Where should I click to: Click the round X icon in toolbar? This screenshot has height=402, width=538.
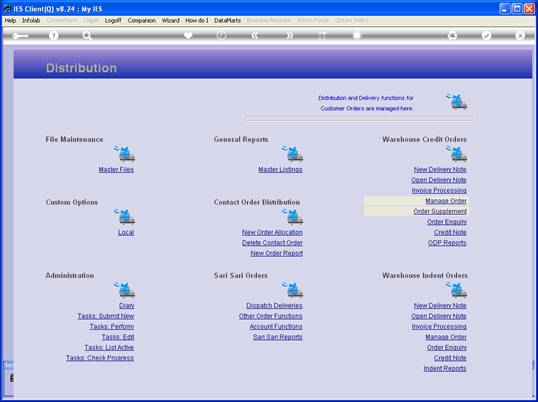point(520,35)
